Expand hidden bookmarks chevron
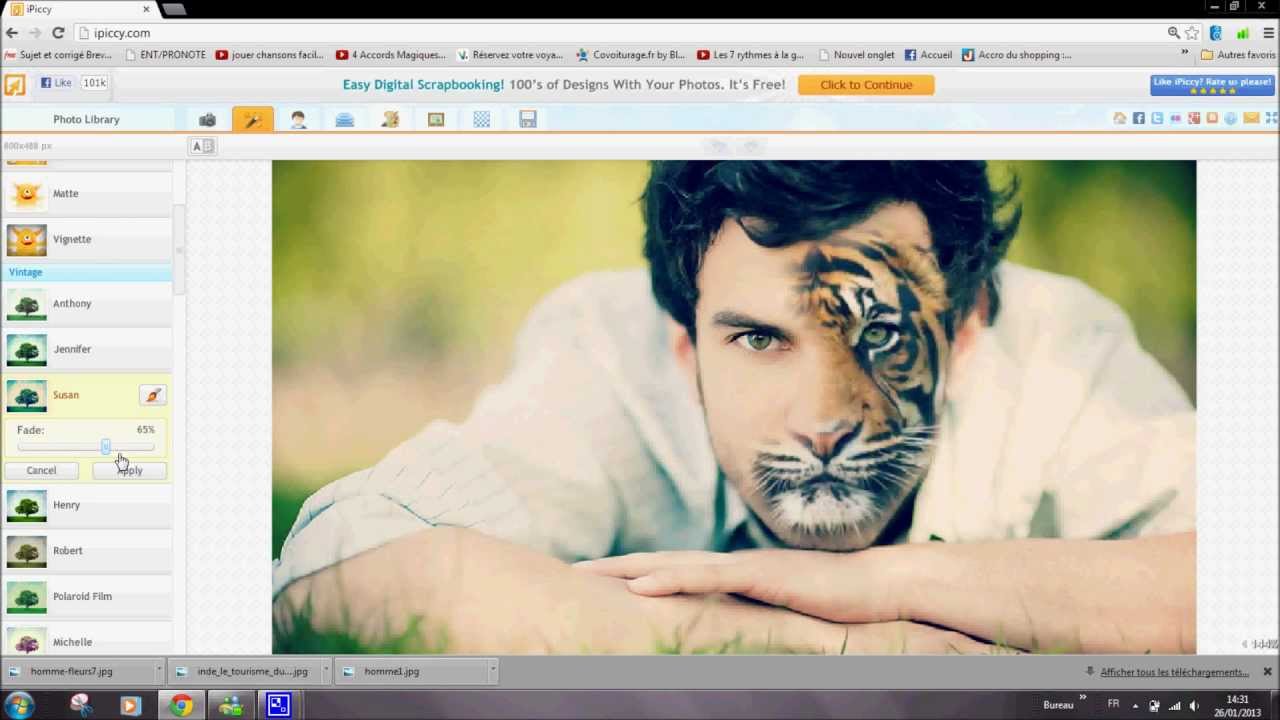Viewport: 1280px width, 720px height. click(1185, 54)
